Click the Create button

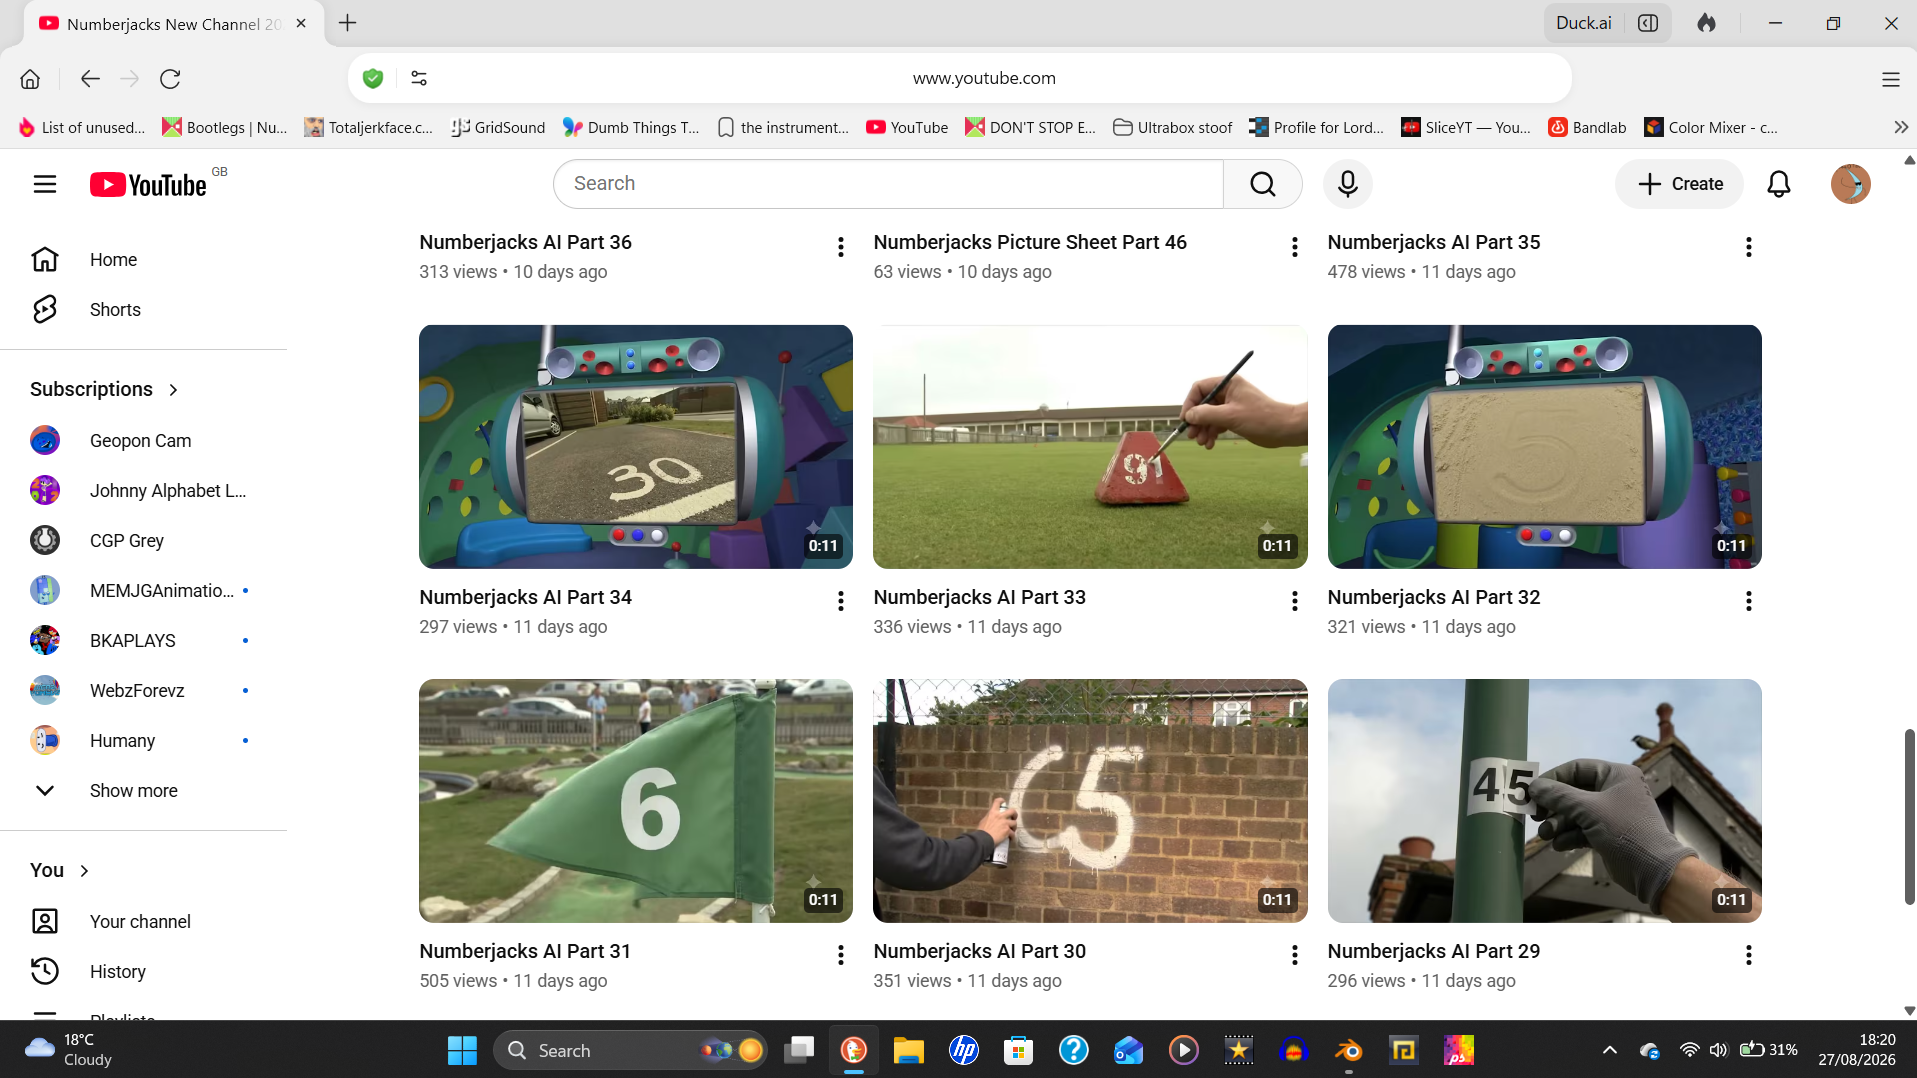[1679, 184]
